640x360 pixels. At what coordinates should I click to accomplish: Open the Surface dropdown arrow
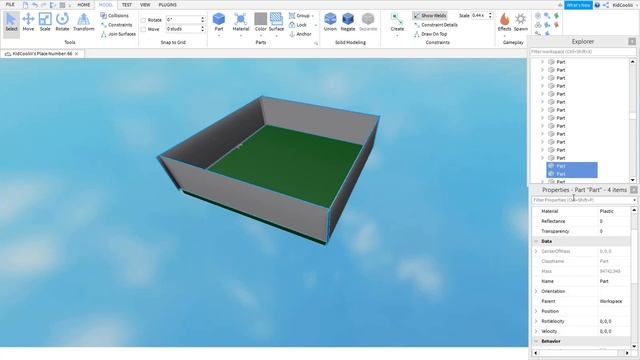click(x=276, y=36)
